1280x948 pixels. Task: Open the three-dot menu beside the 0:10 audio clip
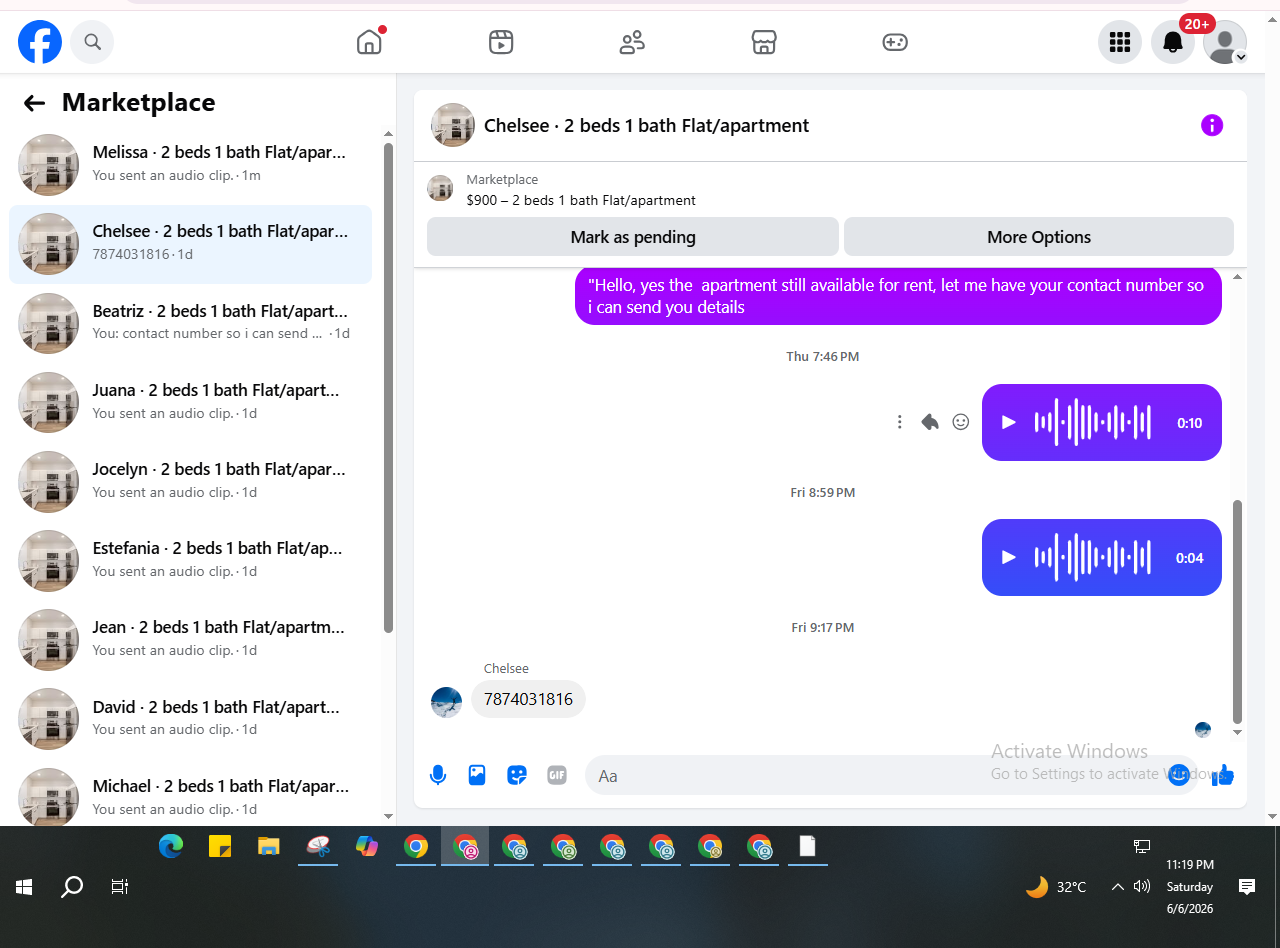click(900, 422)
